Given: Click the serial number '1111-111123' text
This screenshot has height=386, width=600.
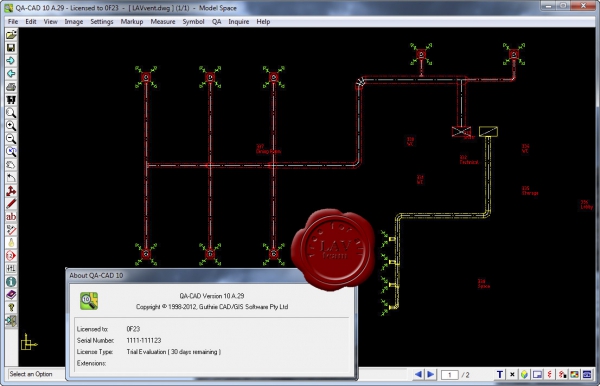Looking at the screenshot, I should [144, 340].
